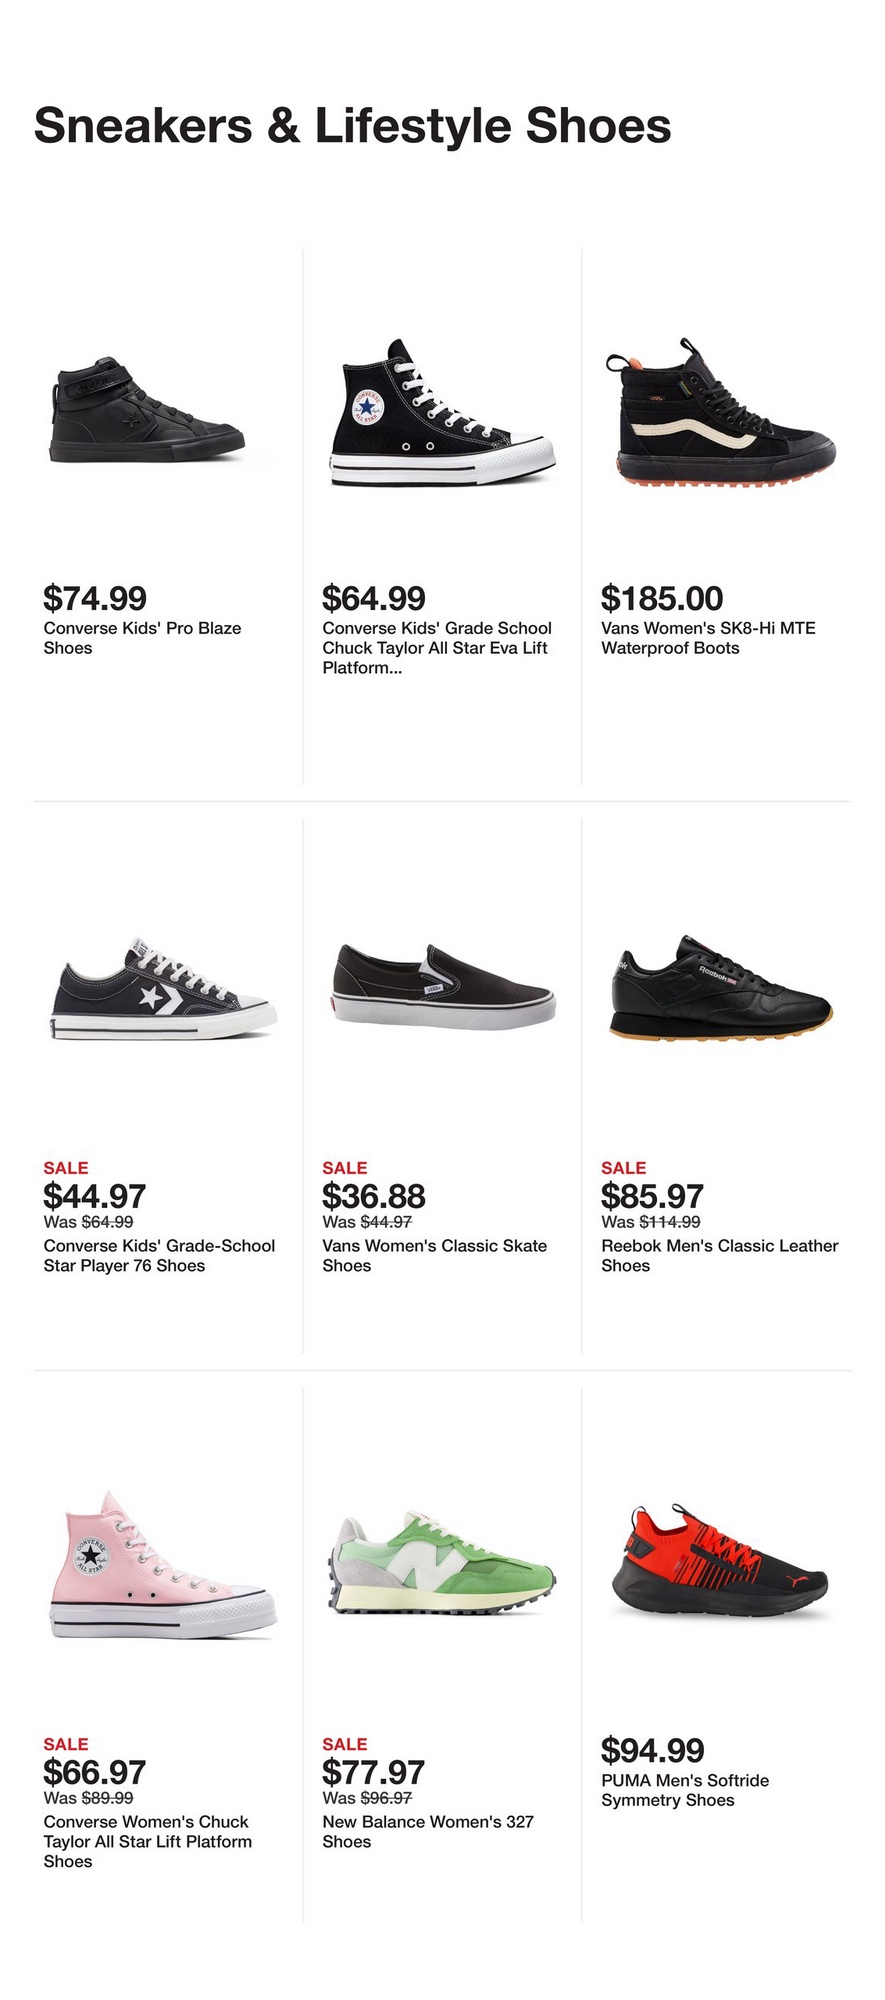Select the $36.88 sale price
This screenshot has width=885, height=2000.
[374, 1196]
